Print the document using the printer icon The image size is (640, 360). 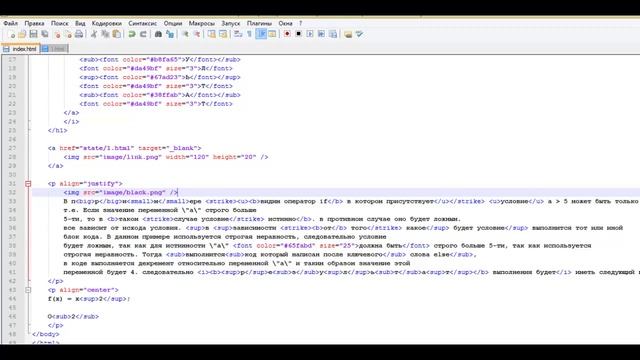(x=79, y=34)
